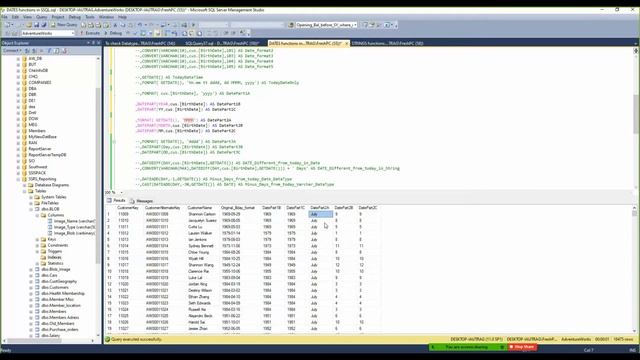640x360 pixels.
Task: Click the Execute button
Action: [89, 33]
